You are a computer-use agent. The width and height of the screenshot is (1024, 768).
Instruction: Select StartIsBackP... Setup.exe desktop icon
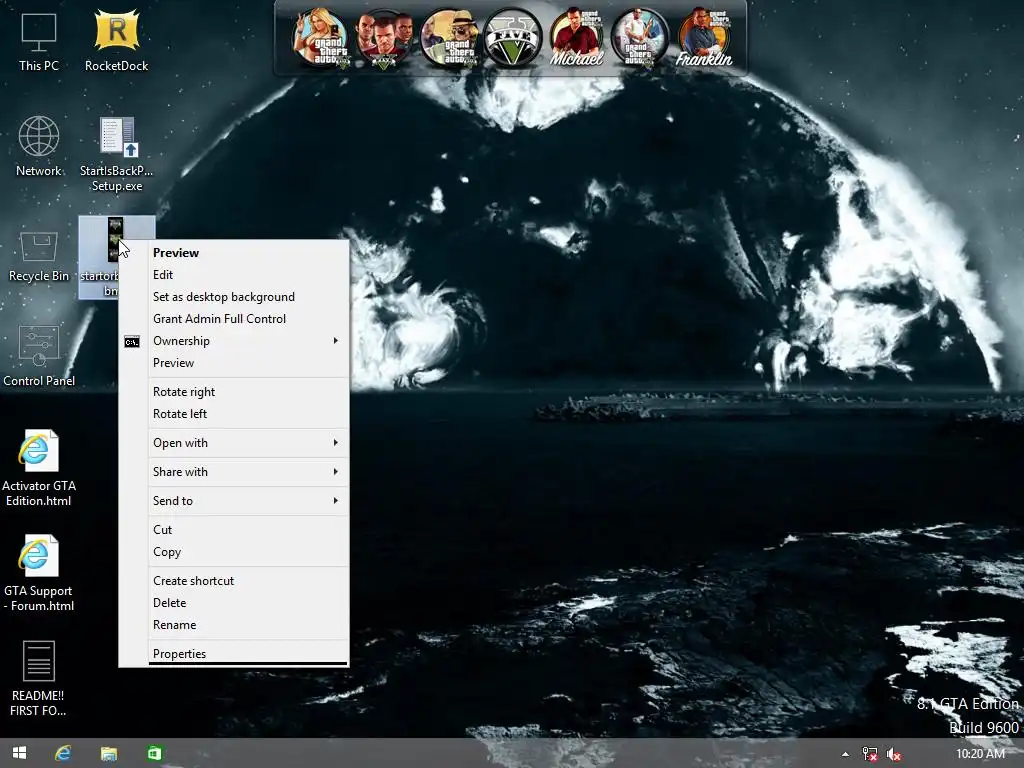coord(116,154)
